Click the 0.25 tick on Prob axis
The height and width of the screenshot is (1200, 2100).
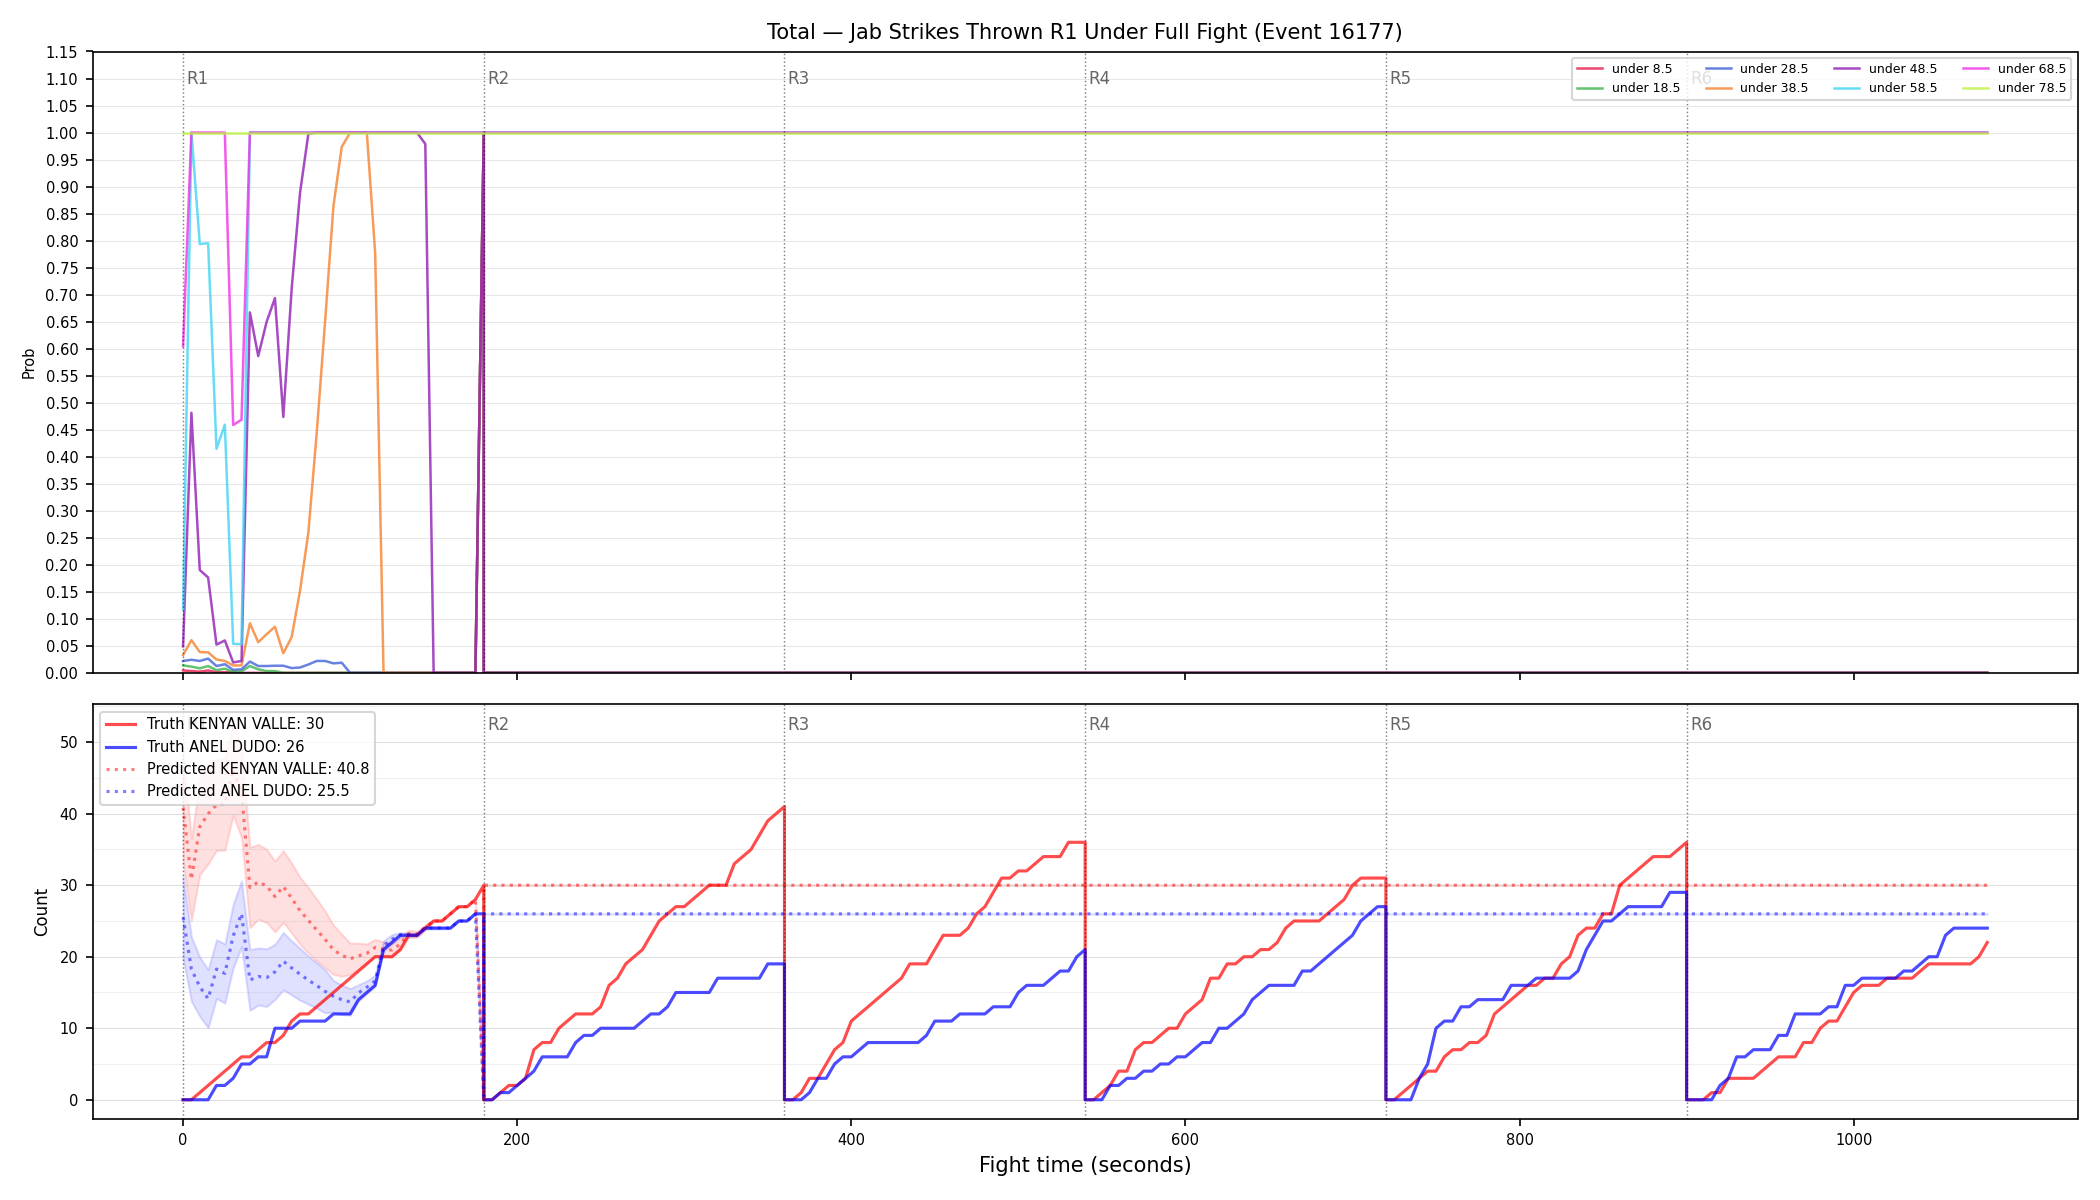[x=62, y=538]
